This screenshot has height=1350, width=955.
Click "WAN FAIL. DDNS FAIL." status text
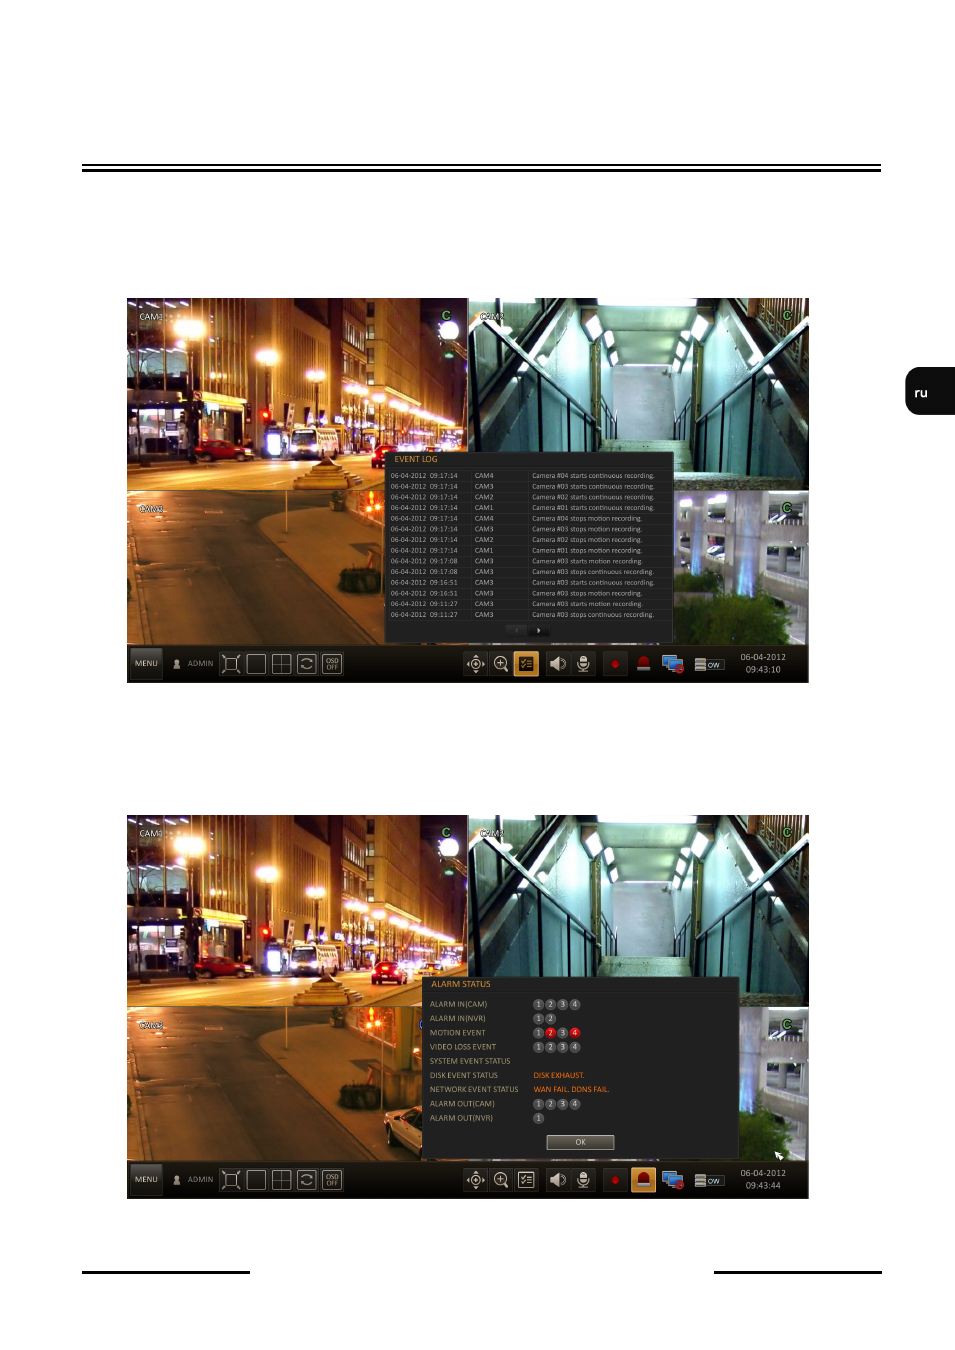click(x=571, y=1090)
